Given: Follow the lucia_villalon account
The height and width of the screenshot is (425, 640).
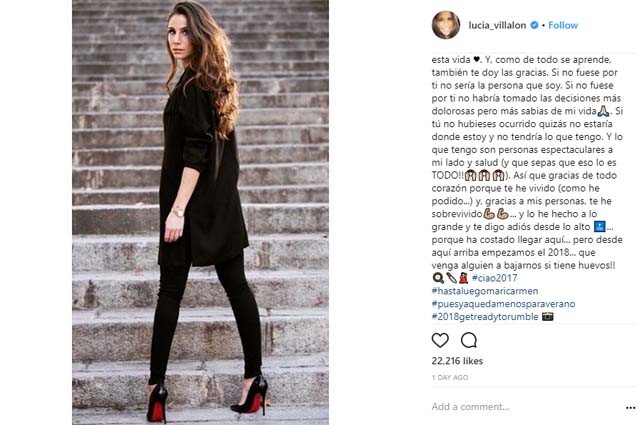Looking at the screenshot, I should 563,25.
